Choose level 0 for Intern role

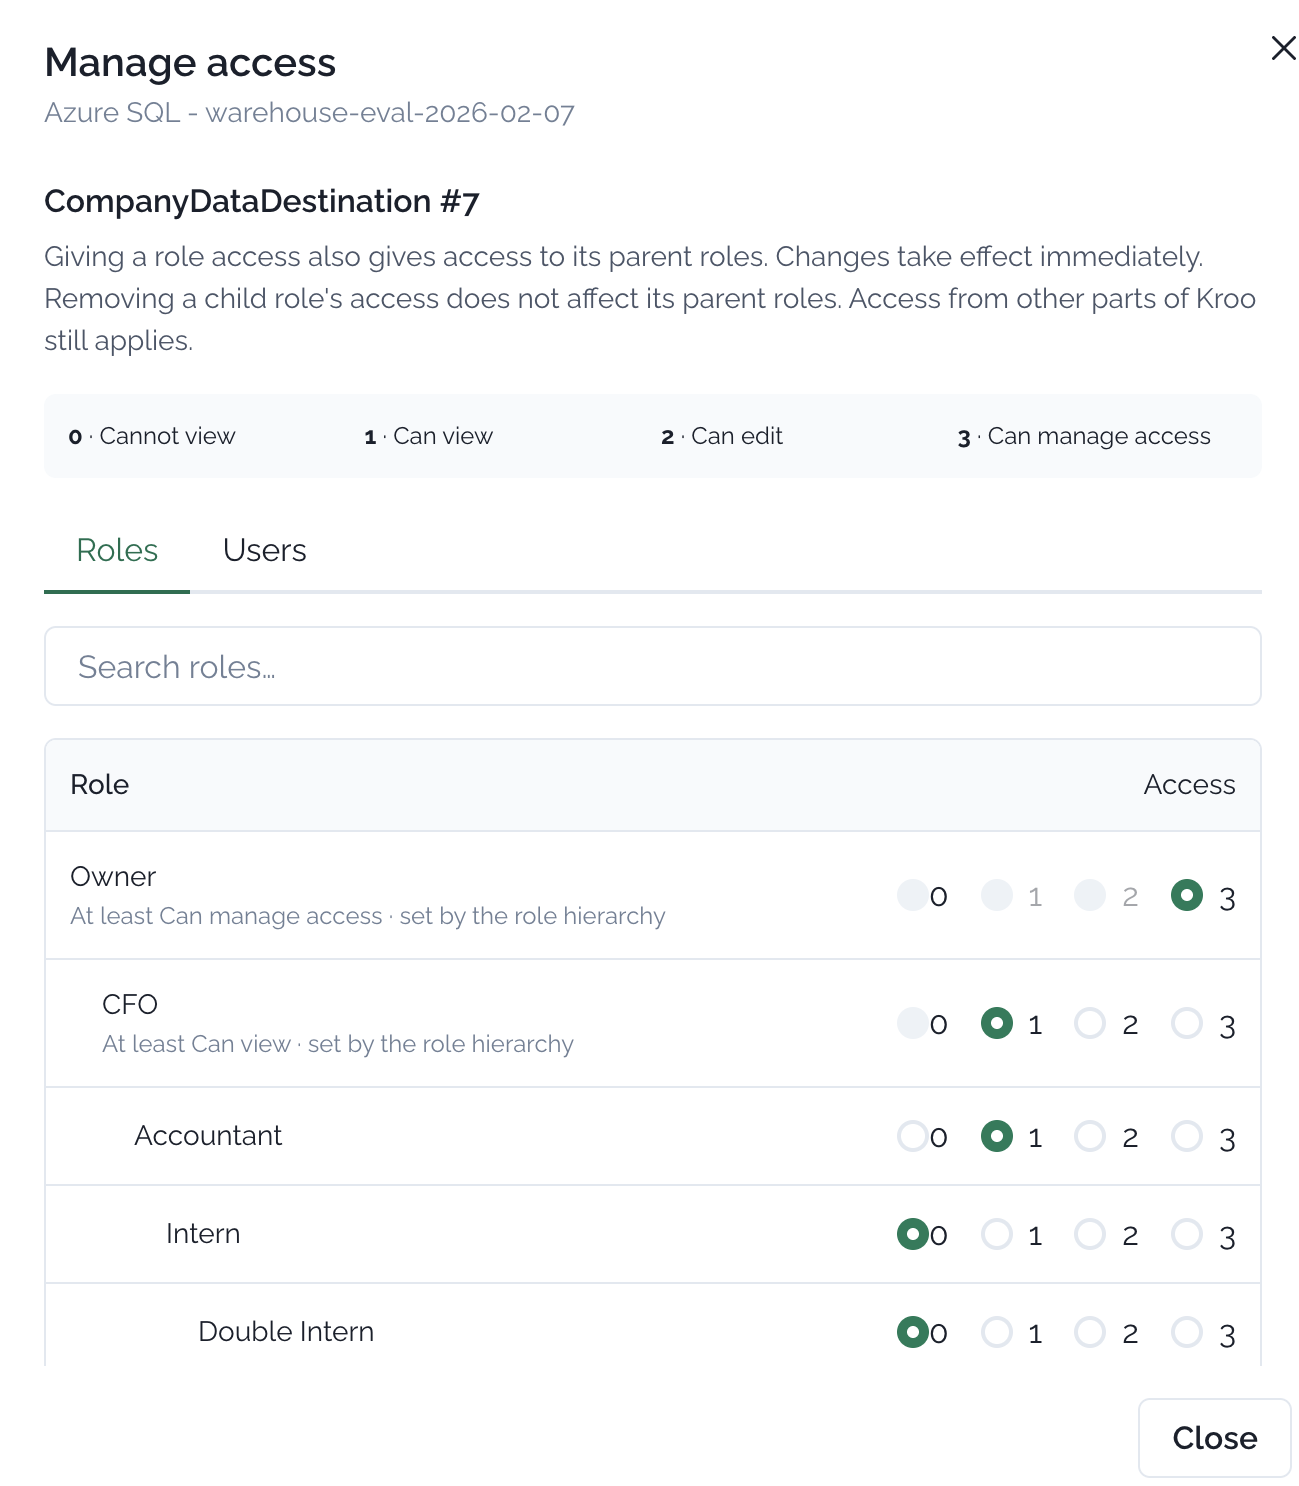913,1234
